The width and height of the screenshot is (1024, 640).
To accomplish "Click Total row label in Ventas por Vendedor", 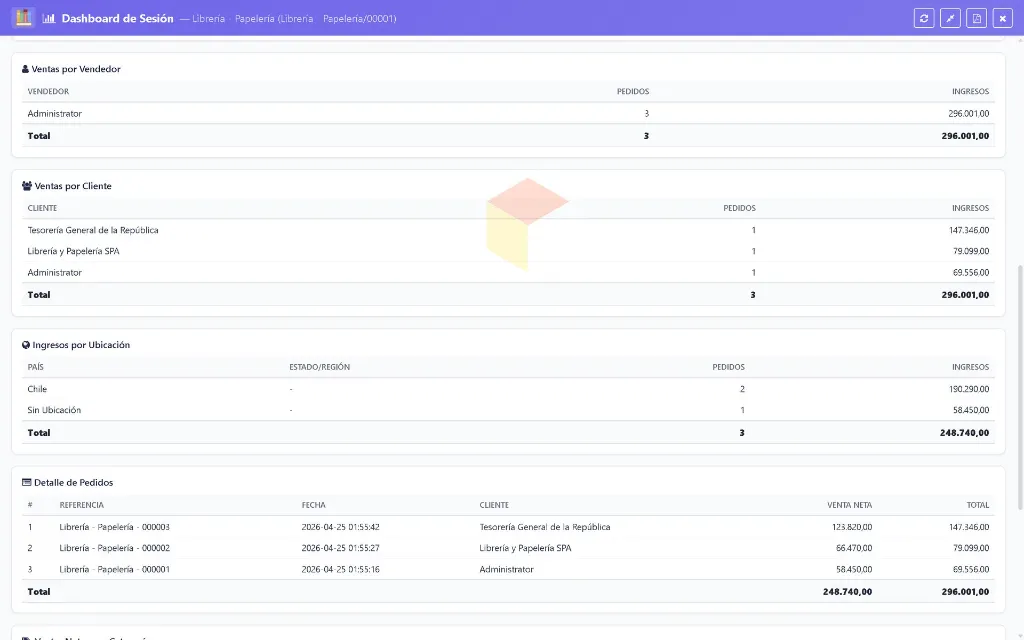I will coord(39,136).
